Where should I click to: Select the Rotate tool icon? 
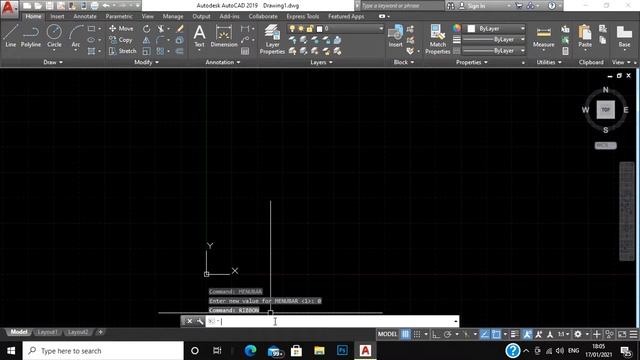pos(147,29)
